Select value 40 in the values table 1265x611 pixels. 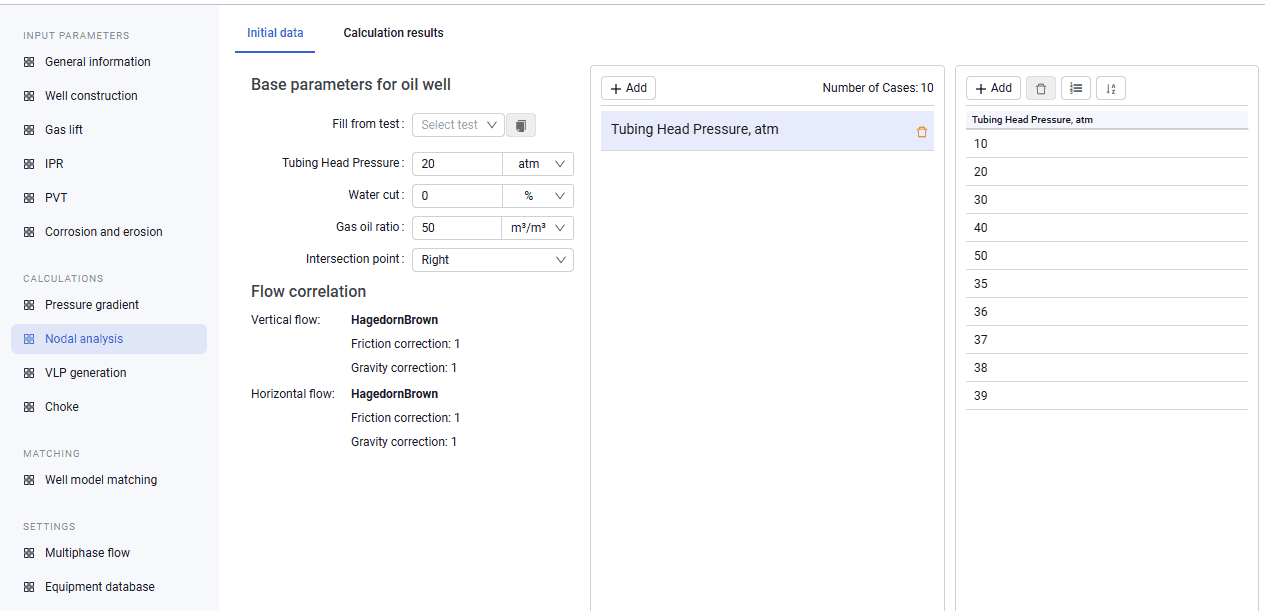[x=1107, y=228]
